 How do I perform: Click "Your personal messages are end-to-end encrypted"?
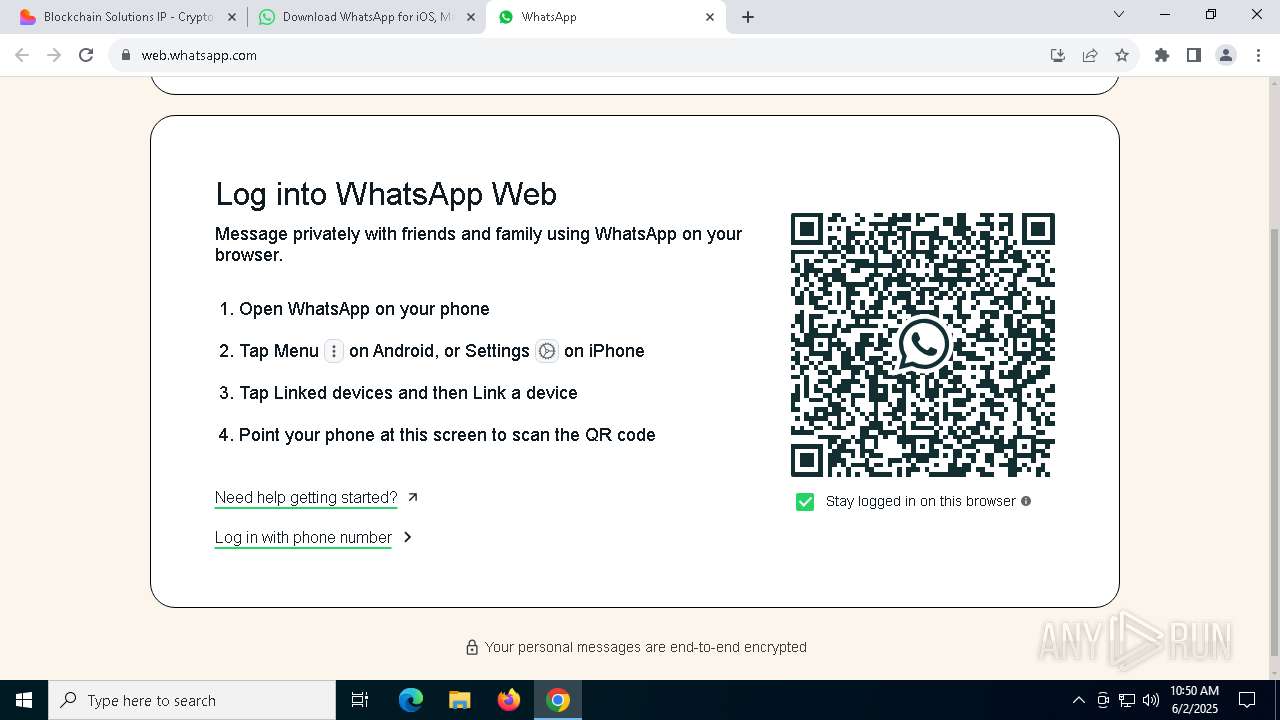pyautogui.click(x=646, y=647)
